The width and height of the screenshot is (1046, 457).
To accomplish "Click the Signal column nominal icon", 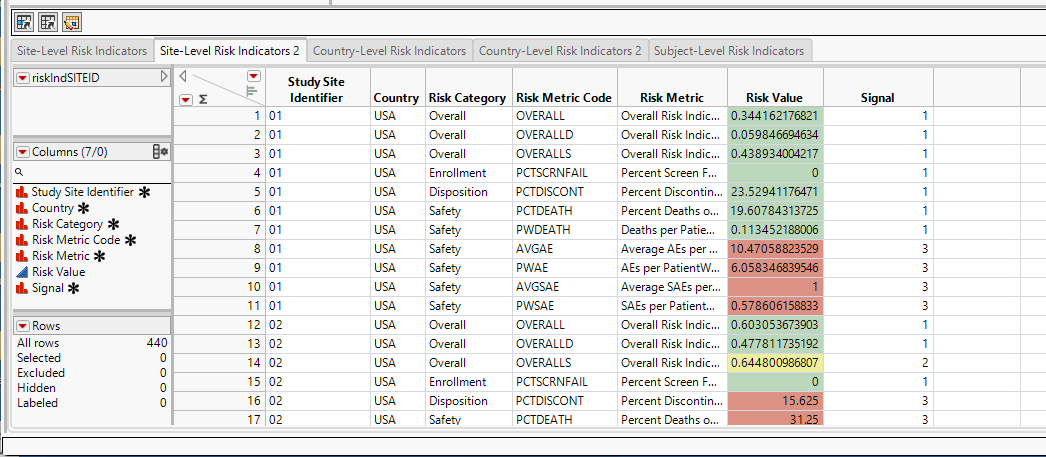I will (x=21, y=288).
